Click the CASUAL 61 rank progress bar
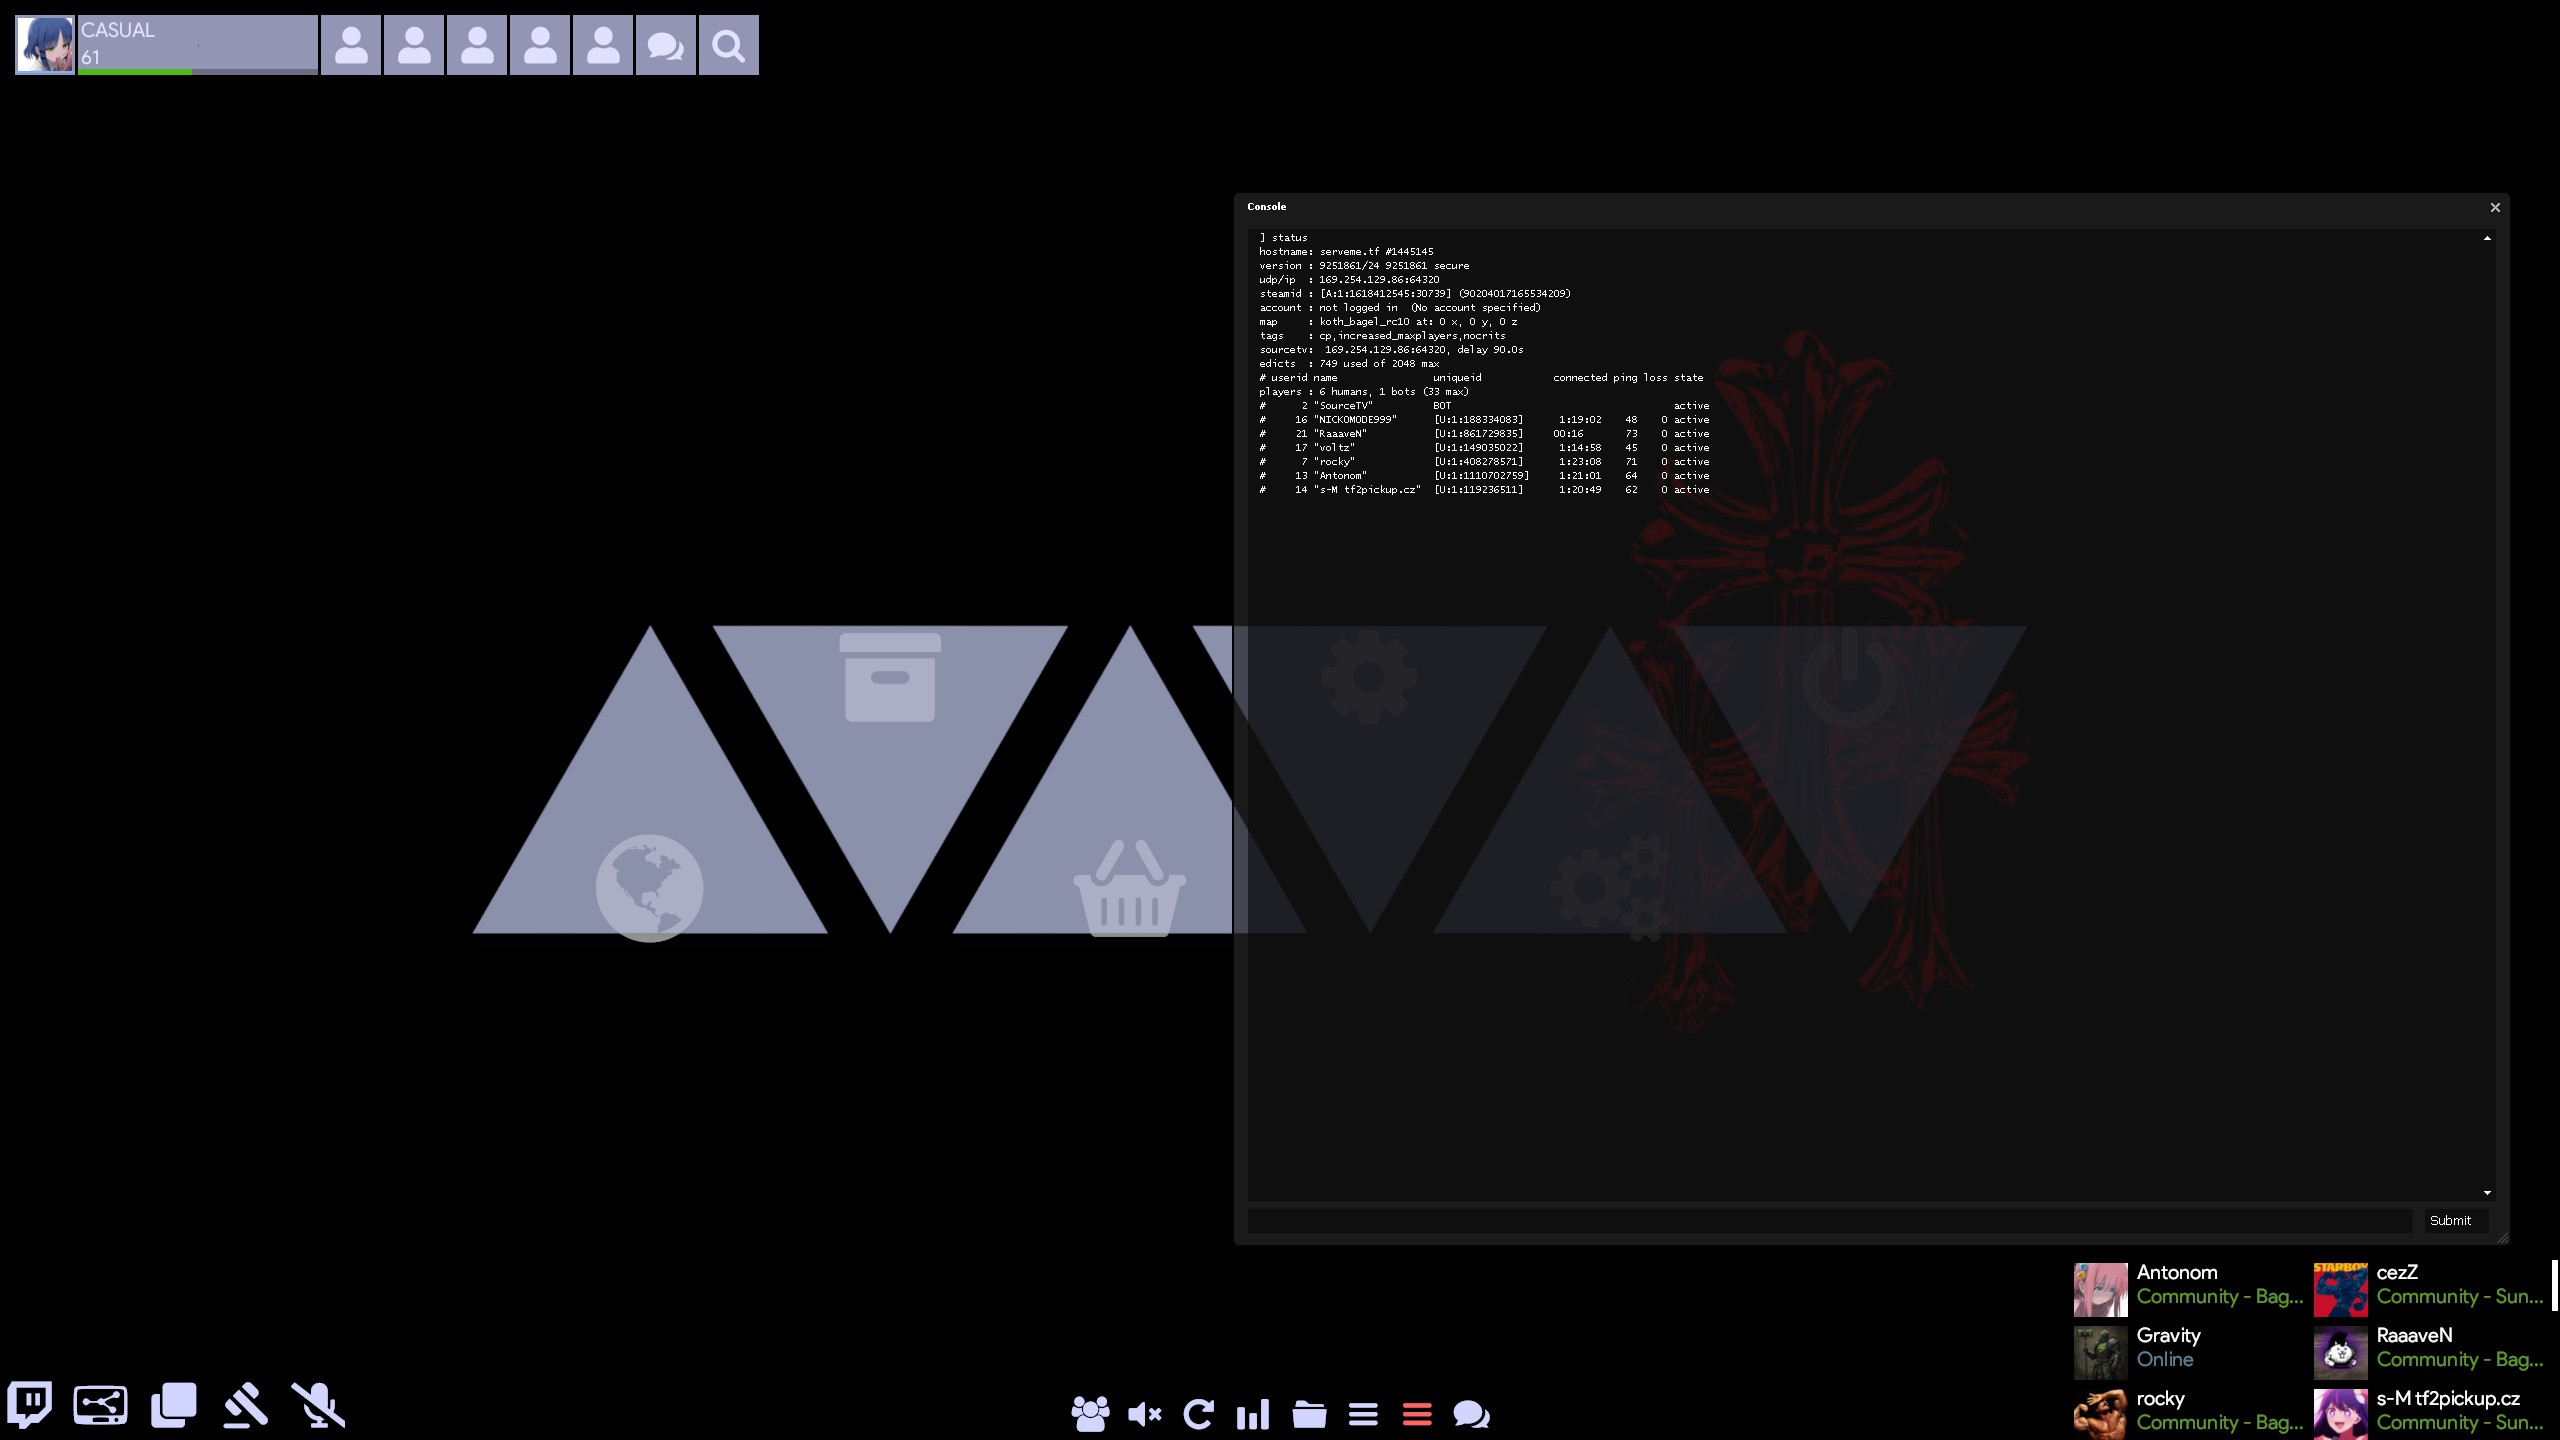Screen dimensions: 2560x1440 [x=197, y=45]
